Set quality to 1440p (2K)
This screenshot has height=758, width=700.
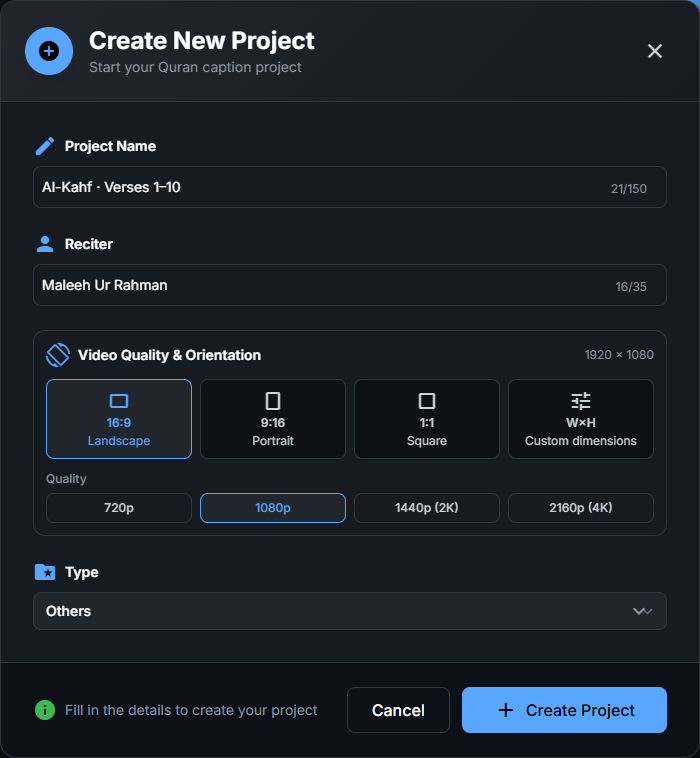[x=427, y=508]
